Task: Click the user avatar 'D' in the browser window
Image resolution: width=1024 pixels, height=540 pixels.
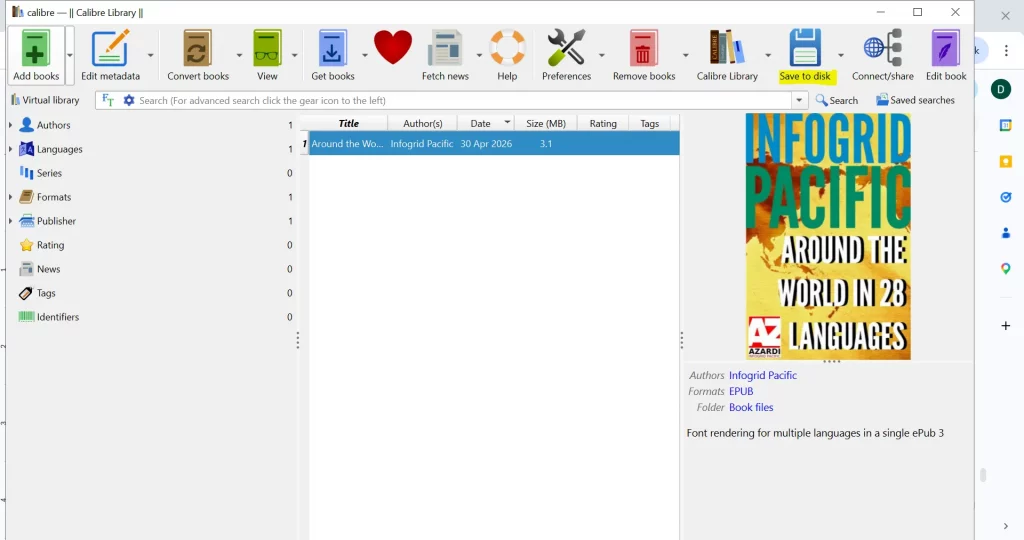Action: pyautogui.click(x=1000, y=89)
